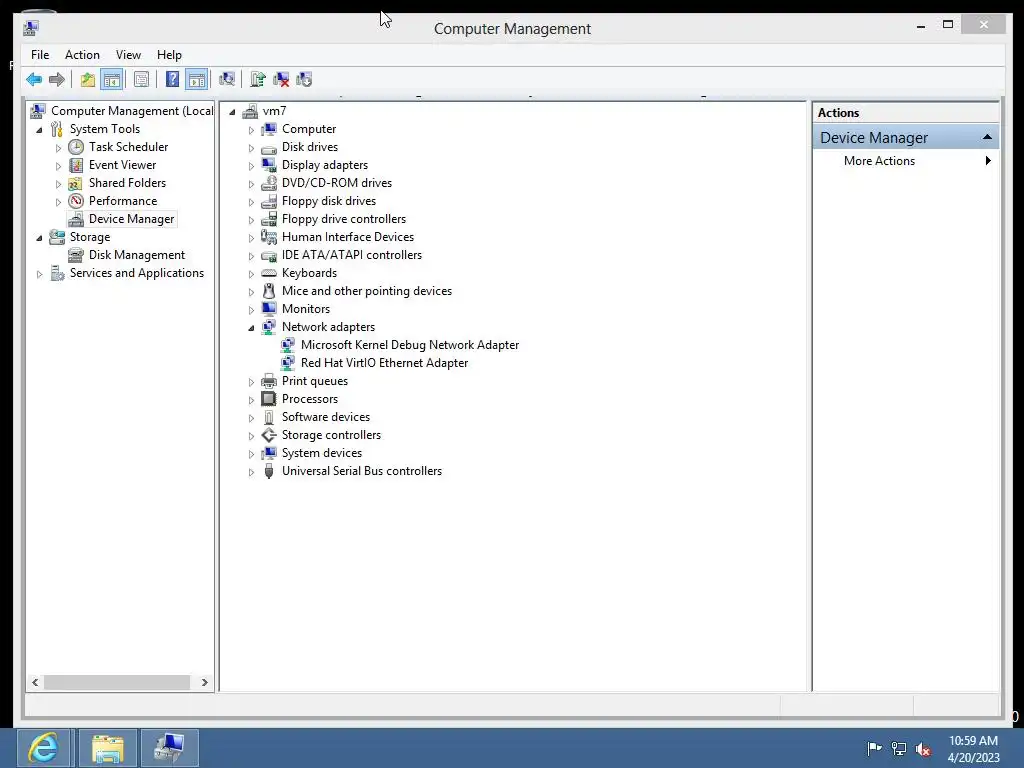Viewport: 1024px width, 768px height.
Task: Select System Tools in the console tree
Action: (104, 129)
